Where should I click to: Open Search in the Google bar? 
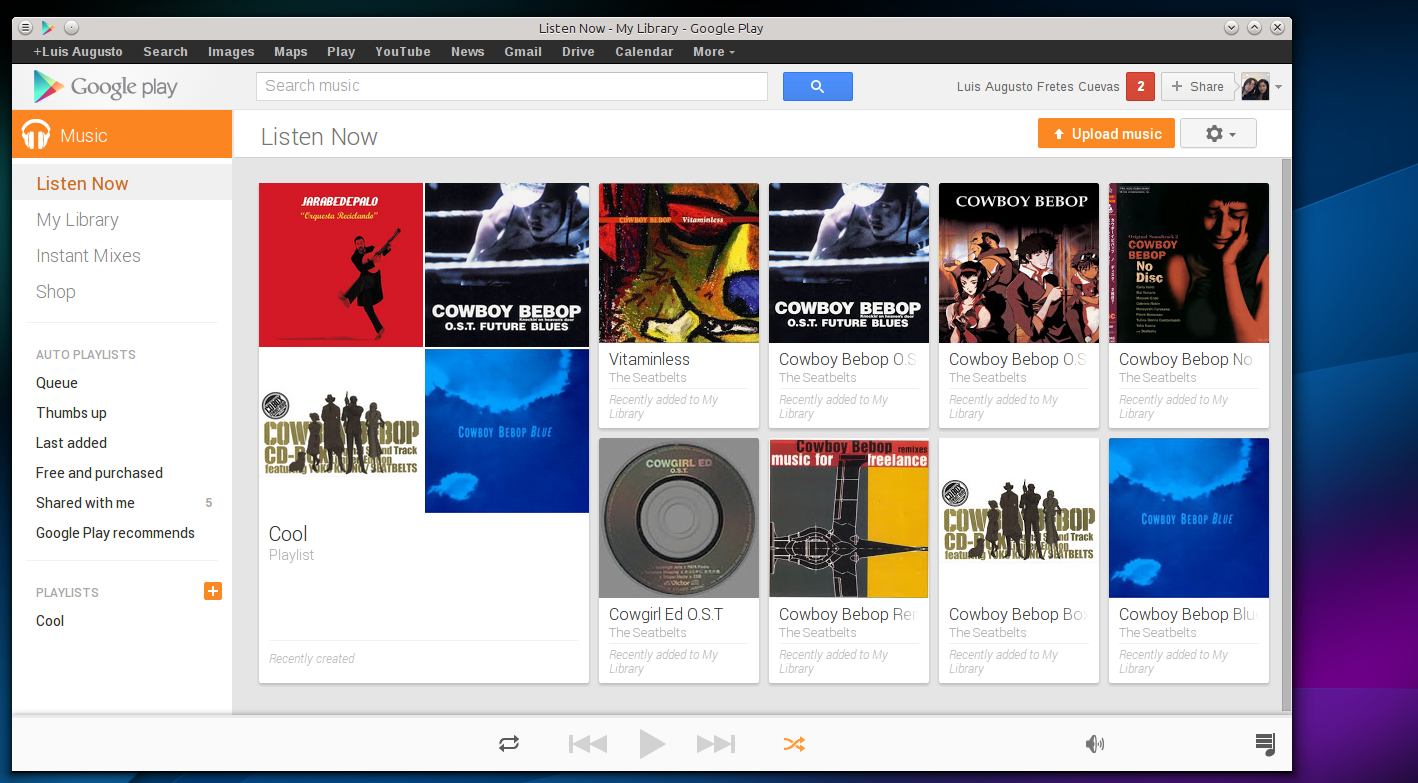[165, 52]
